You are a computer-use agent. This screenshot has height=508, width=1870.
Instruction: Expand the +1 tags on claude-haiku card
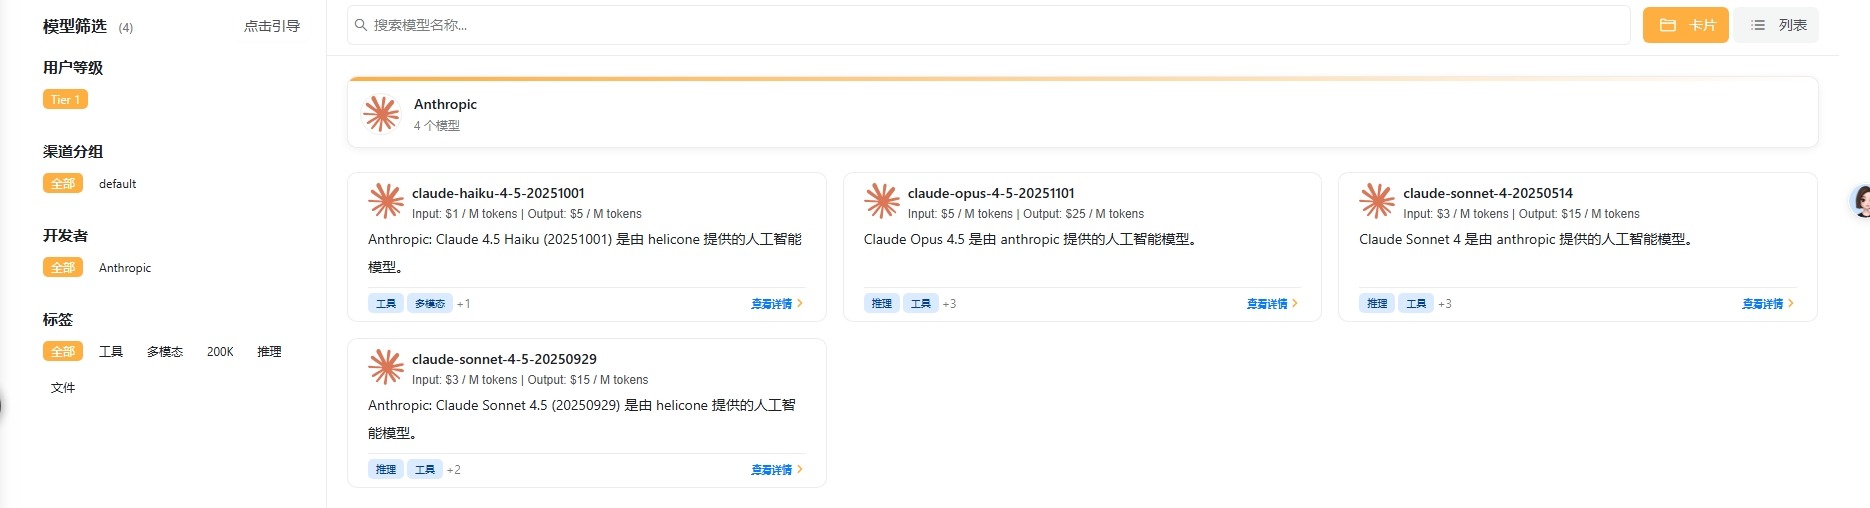coord(463,304)
